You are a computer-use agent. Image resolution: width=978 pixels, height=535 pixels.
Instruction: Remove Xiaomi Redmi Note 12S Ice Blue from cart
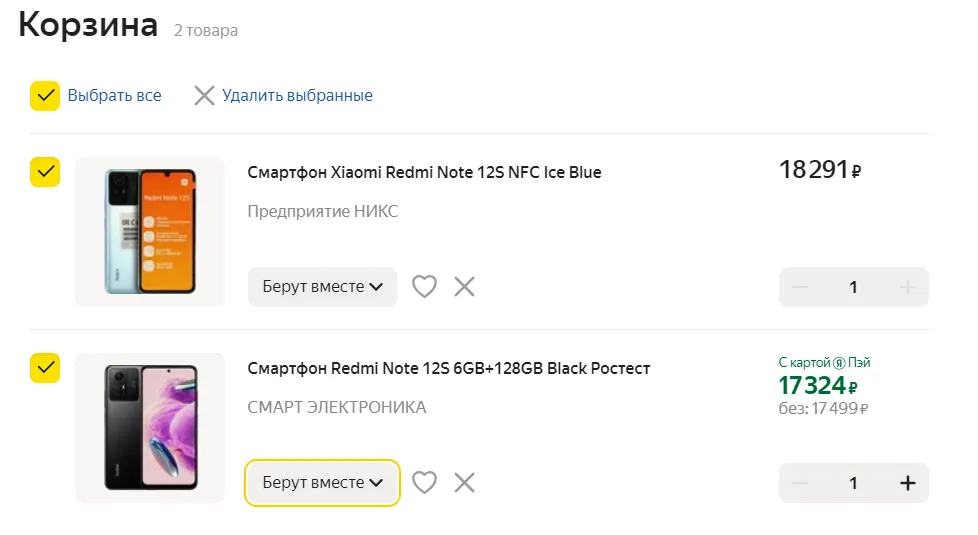coord(464,287)
